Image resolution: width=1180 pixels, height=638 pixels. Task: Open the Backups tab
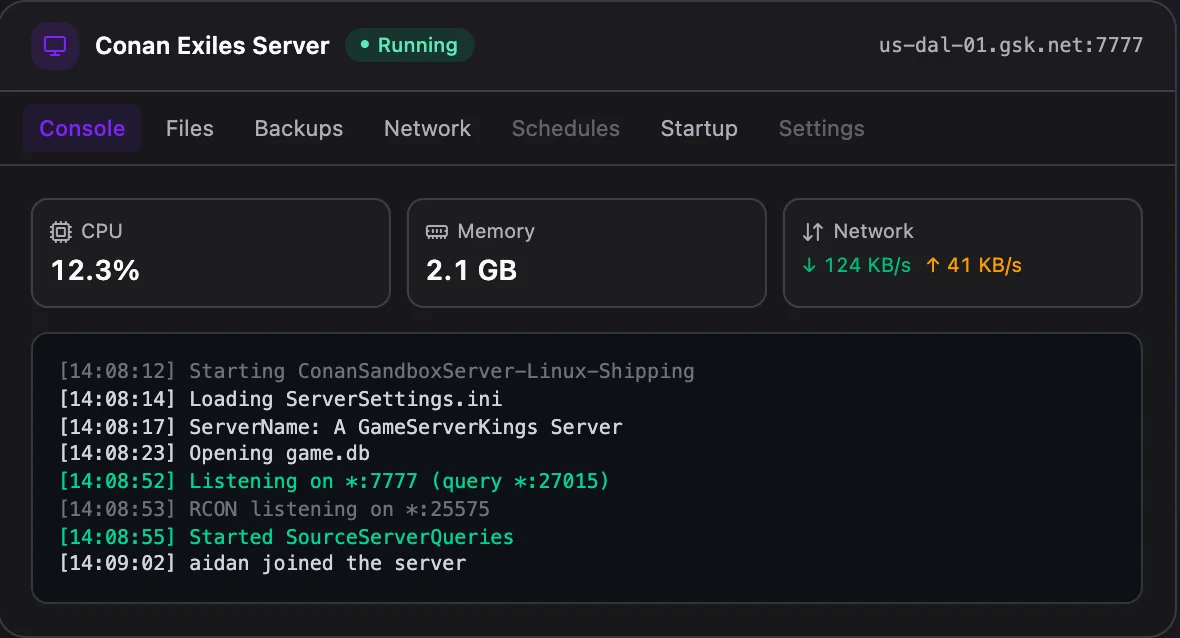pos(299,129)
